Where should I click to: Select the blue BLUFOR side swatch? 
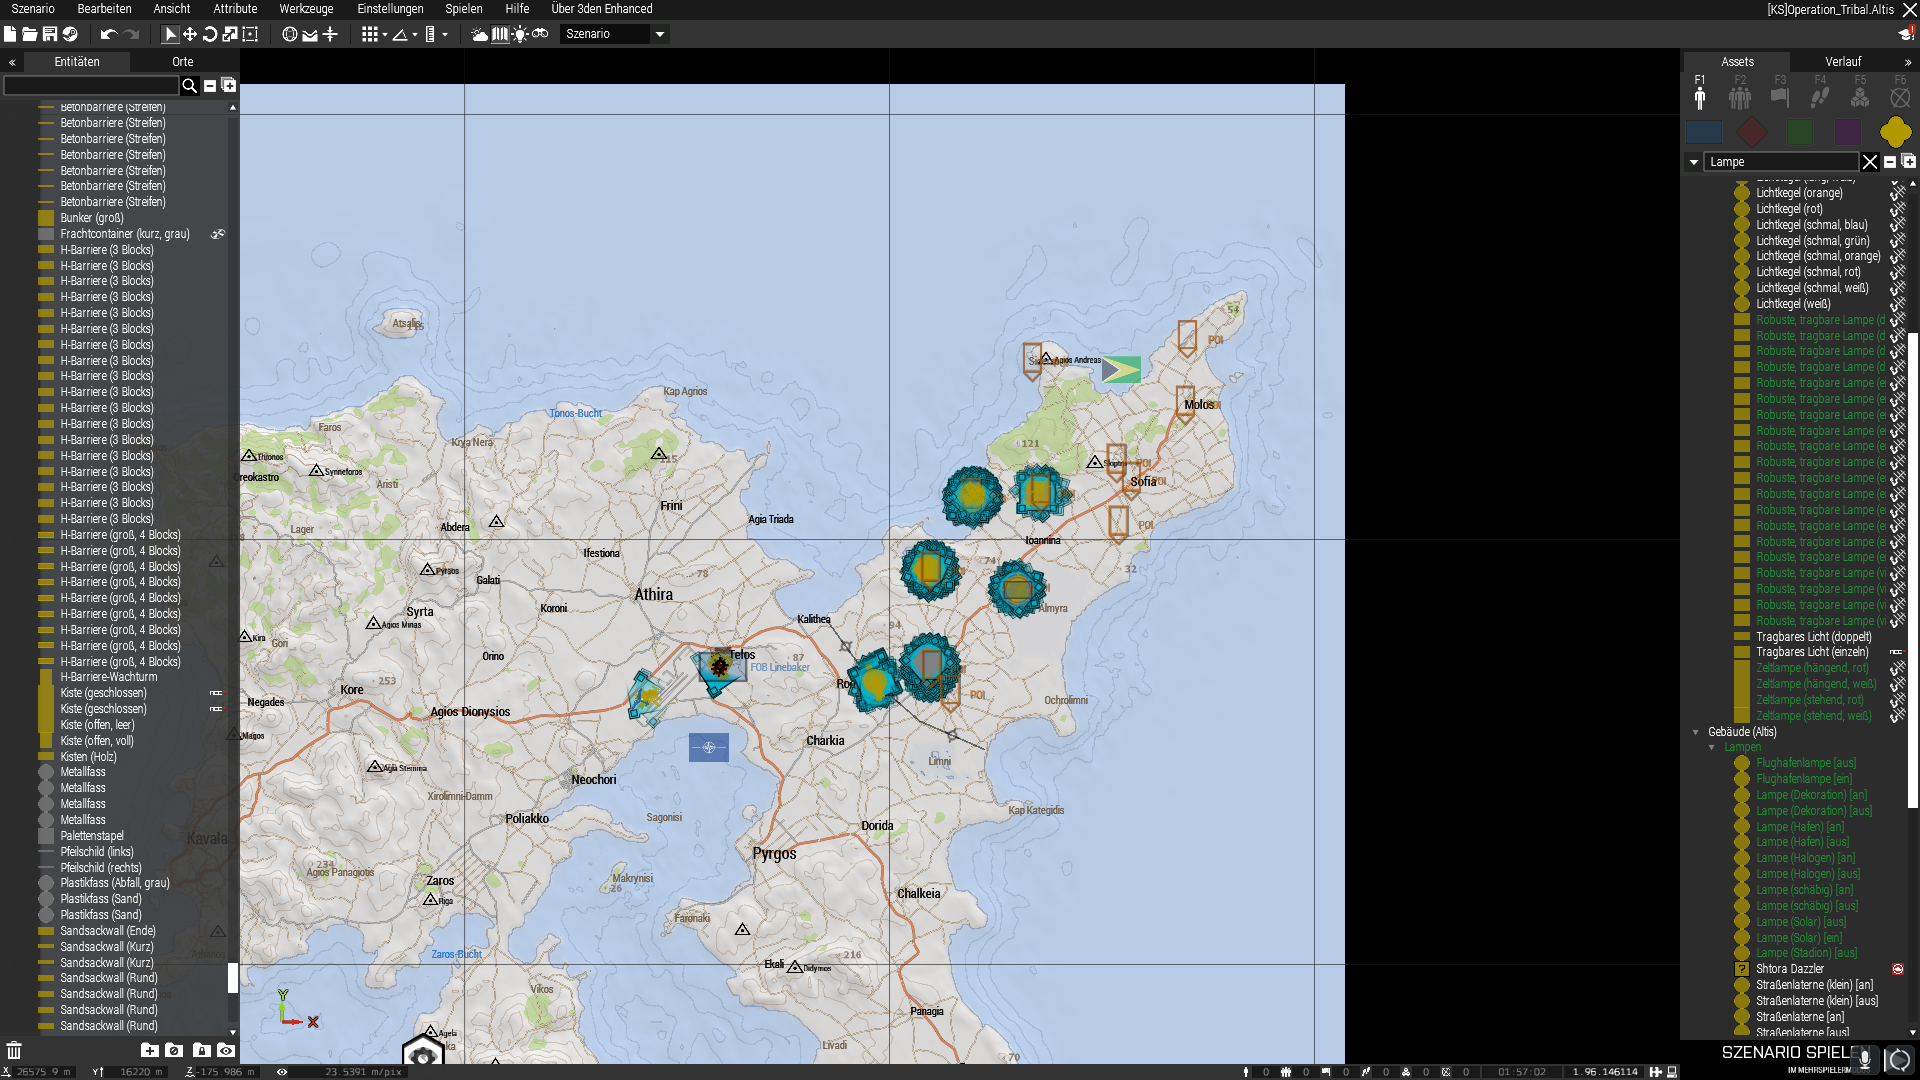coord(1704,132)
